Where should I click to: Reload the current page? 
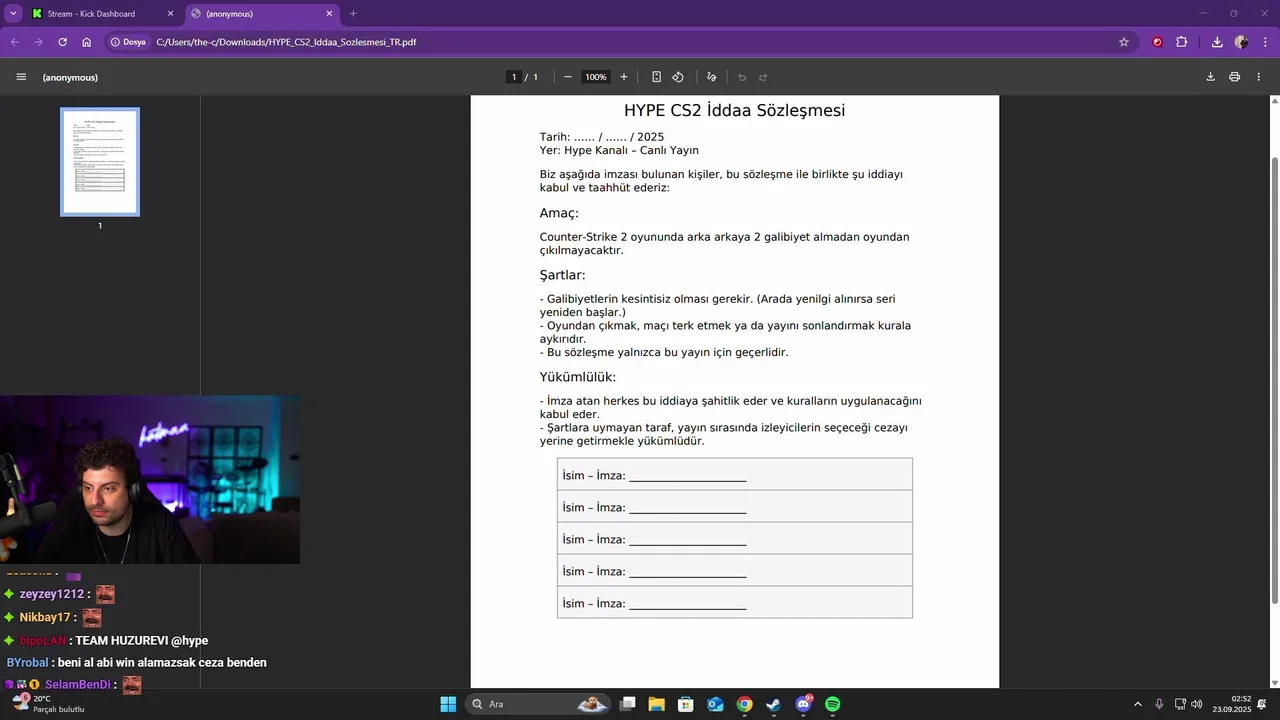coord(62,42)
